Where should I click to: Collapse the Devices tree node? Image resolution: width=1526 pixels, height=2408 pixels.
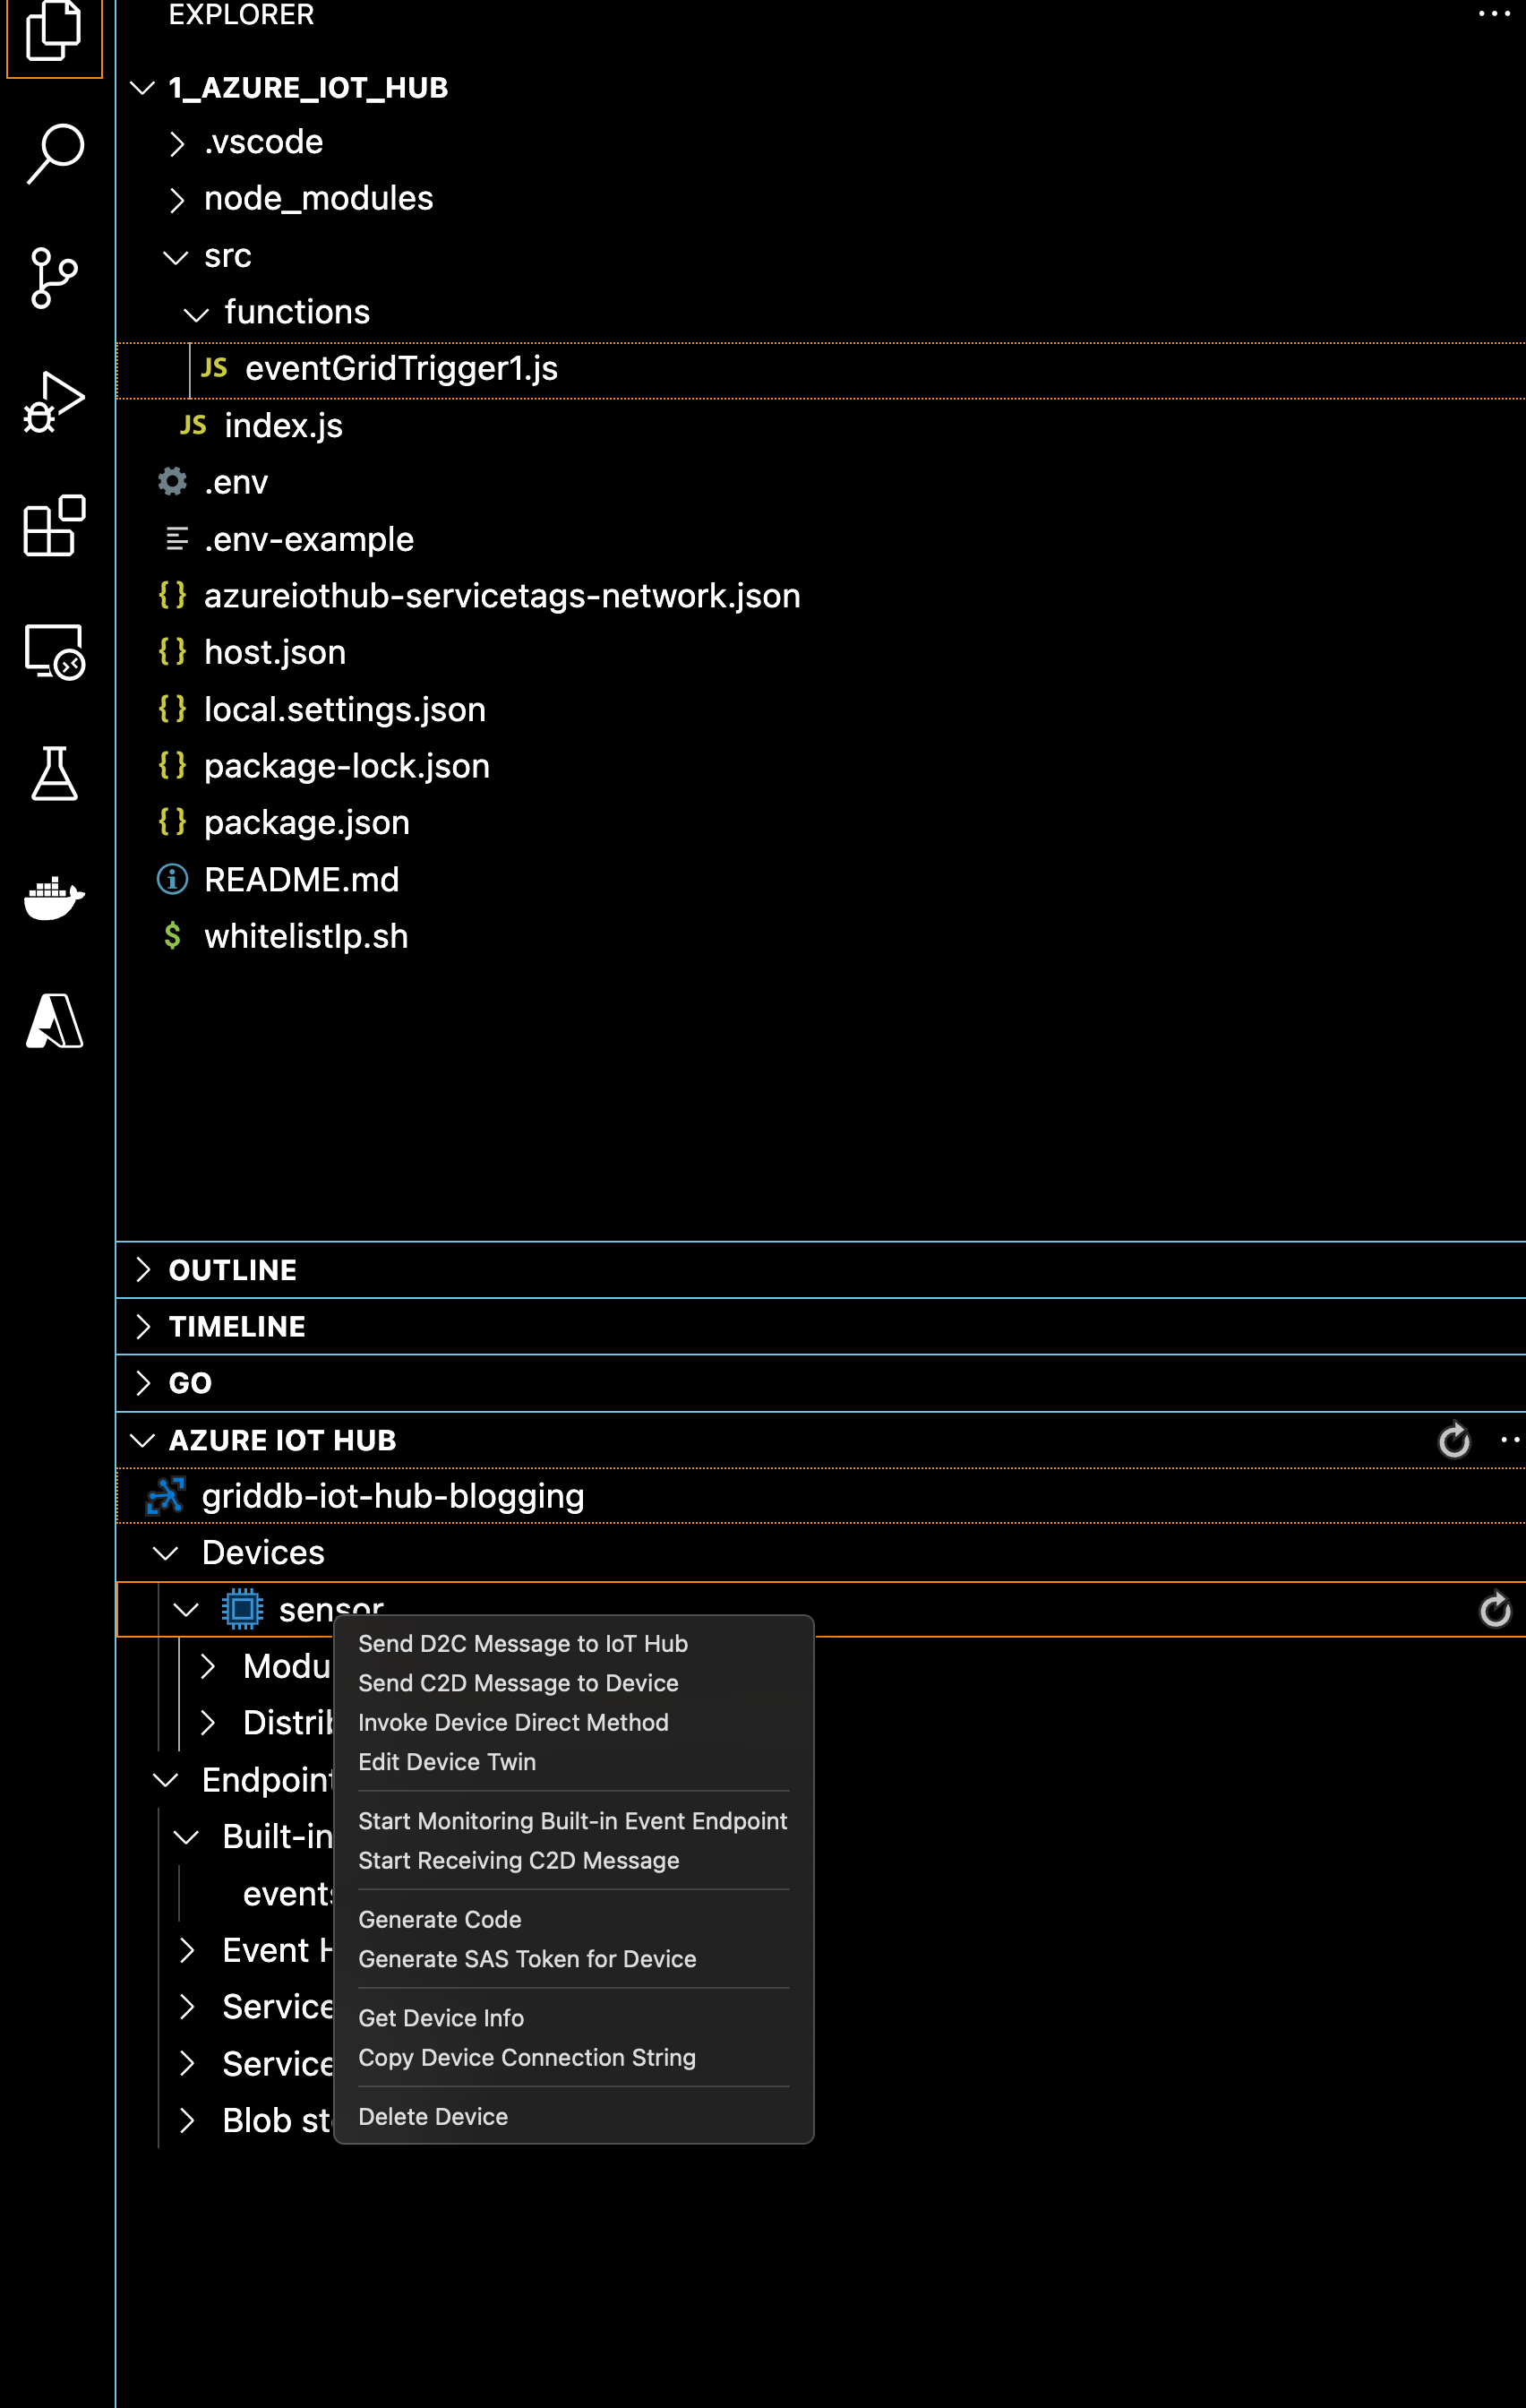click(166, 1553)
